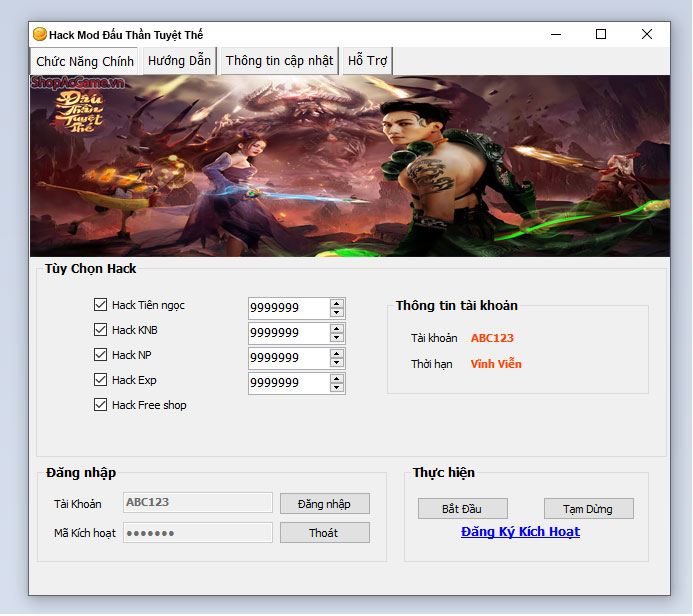The image size is (693, 616).
Task: Maximize the Hack Mod window
Action: pos(601,34)
